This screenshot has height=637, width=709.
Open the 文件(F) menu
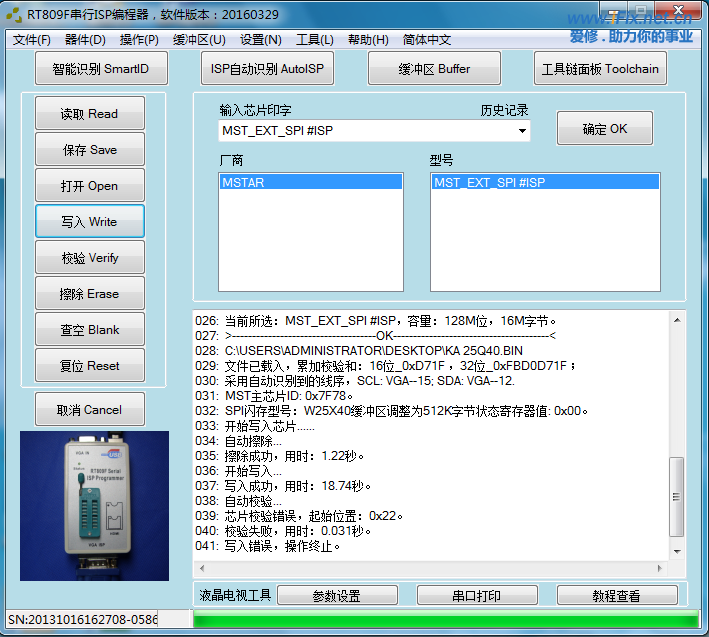pos(31,40)
